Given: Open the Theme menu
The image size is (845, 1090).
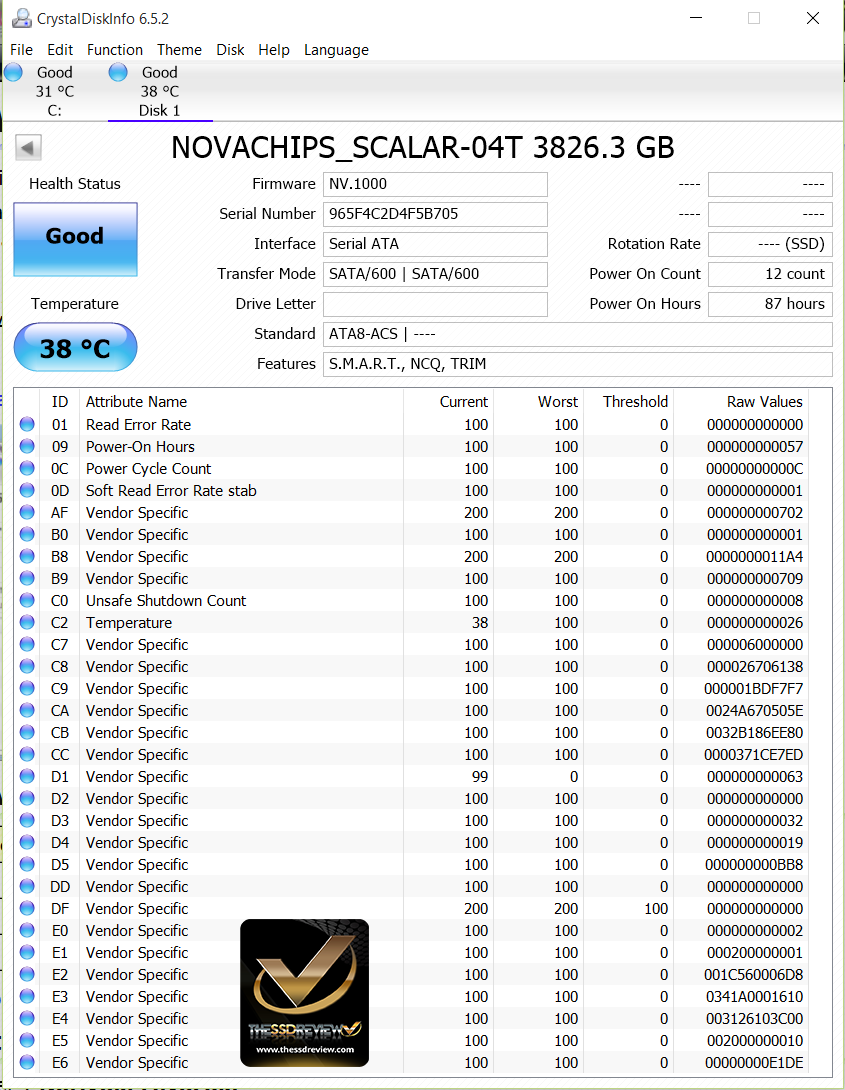Looking at the screenshot, I should 179,50.
